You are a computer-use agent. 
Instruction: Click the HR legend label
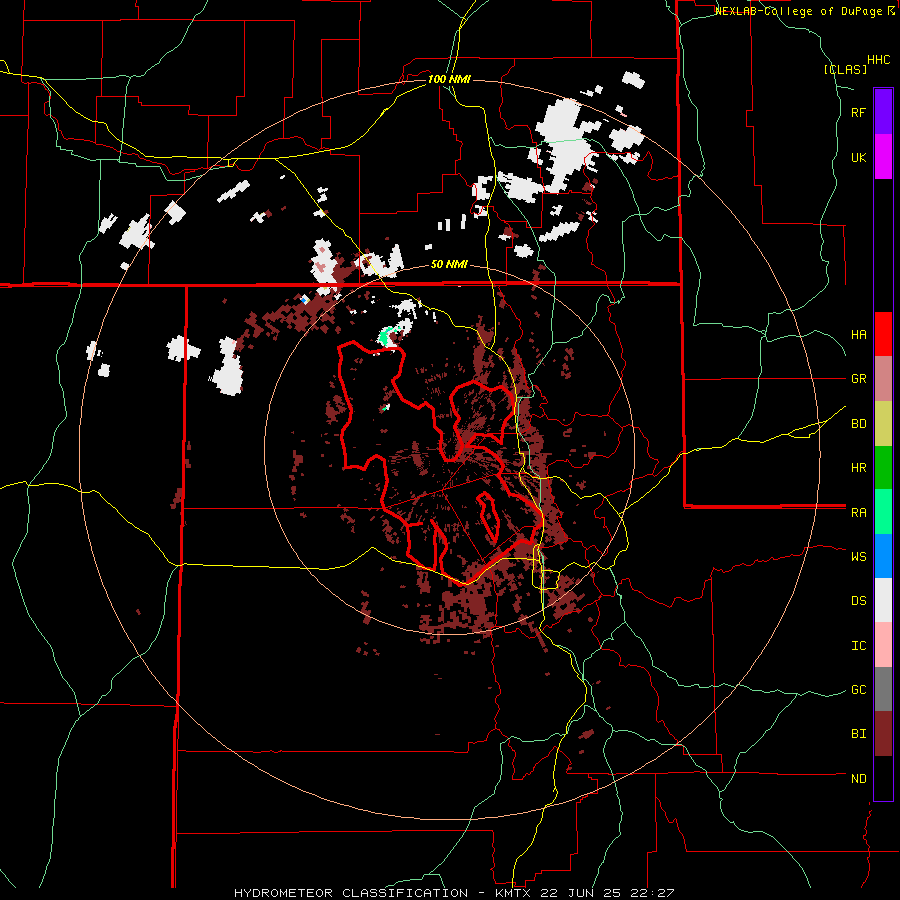[x=858, y=468]
